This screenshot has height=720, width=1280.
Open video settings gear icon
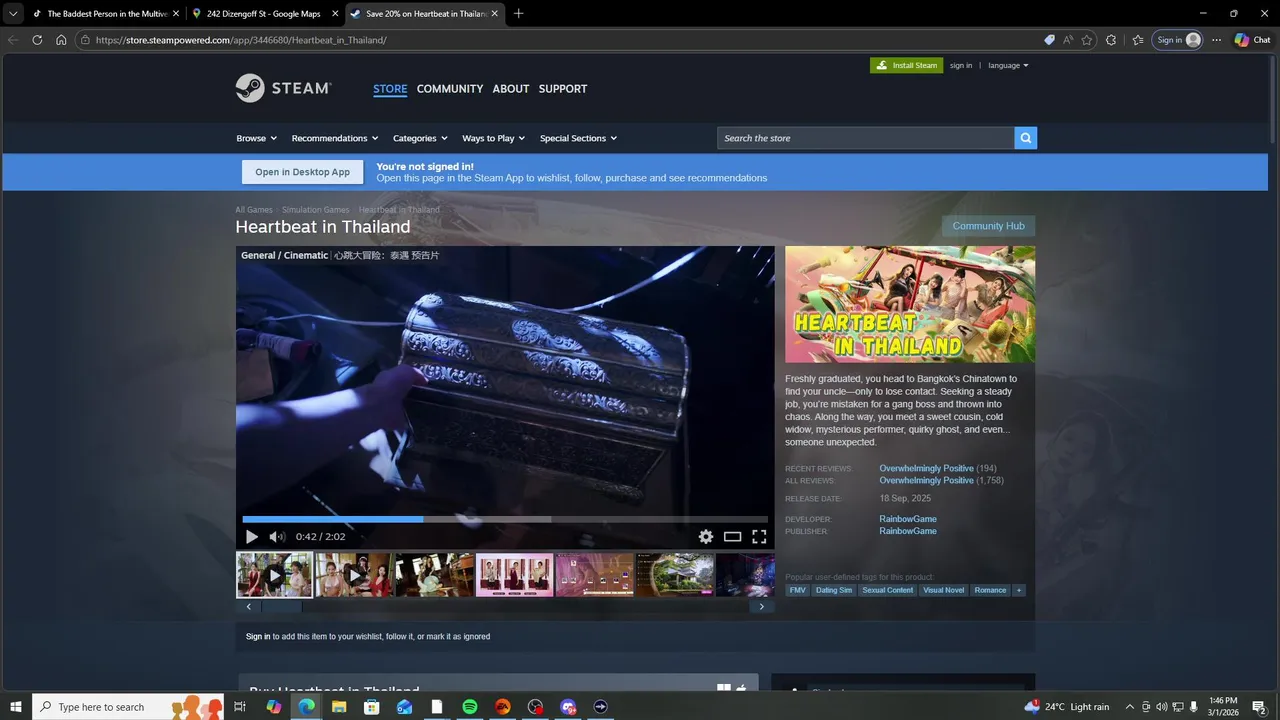point(706,537)
